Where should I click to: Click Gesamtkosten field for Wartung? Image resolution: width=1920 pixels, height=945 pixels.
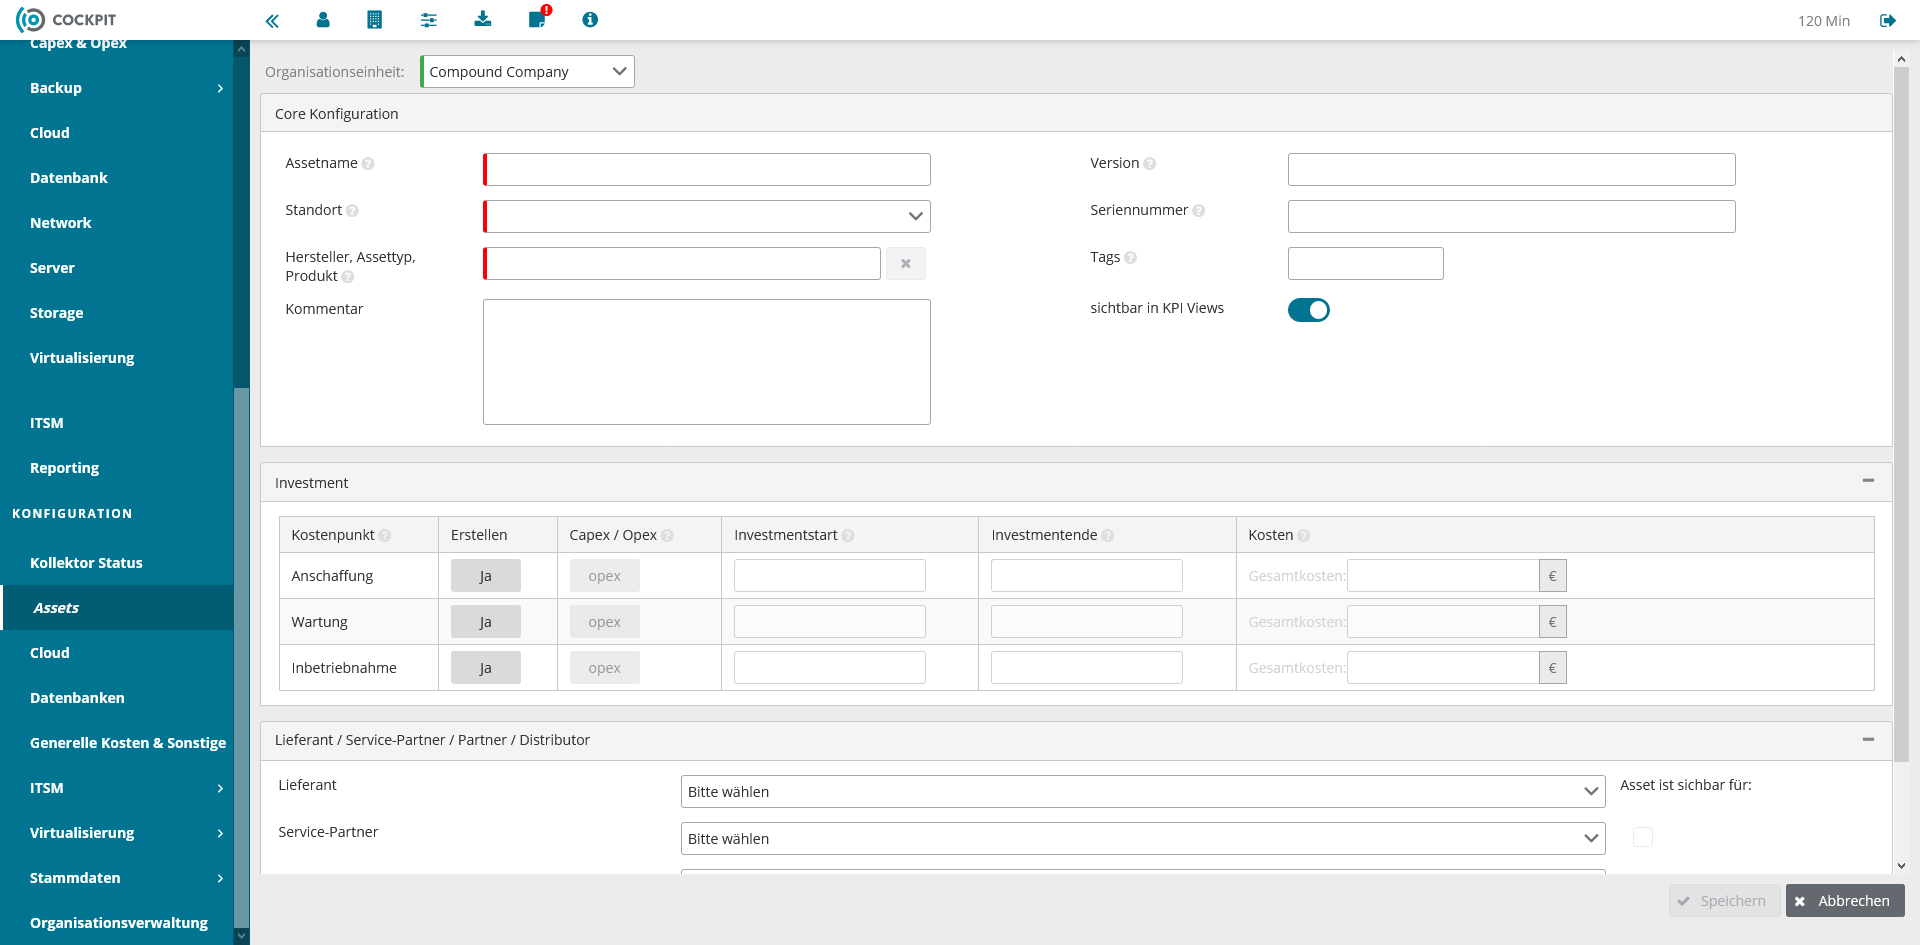(x=1443, y=622)
